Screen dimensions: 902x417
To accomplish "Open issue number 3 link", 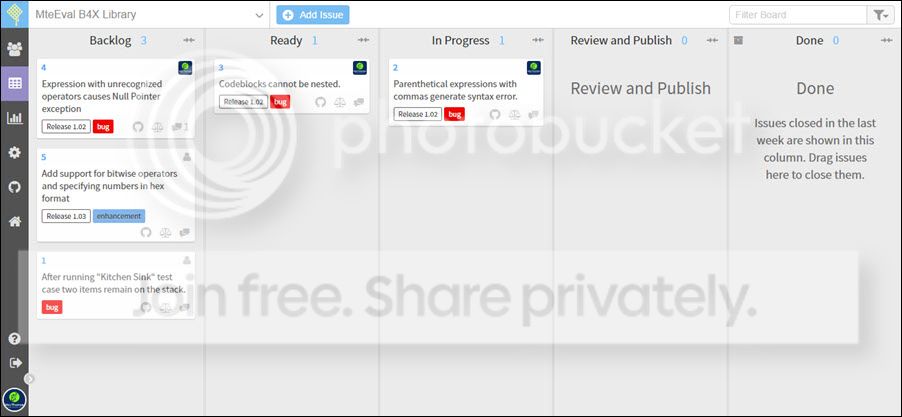I will click(x=221, y=68).
